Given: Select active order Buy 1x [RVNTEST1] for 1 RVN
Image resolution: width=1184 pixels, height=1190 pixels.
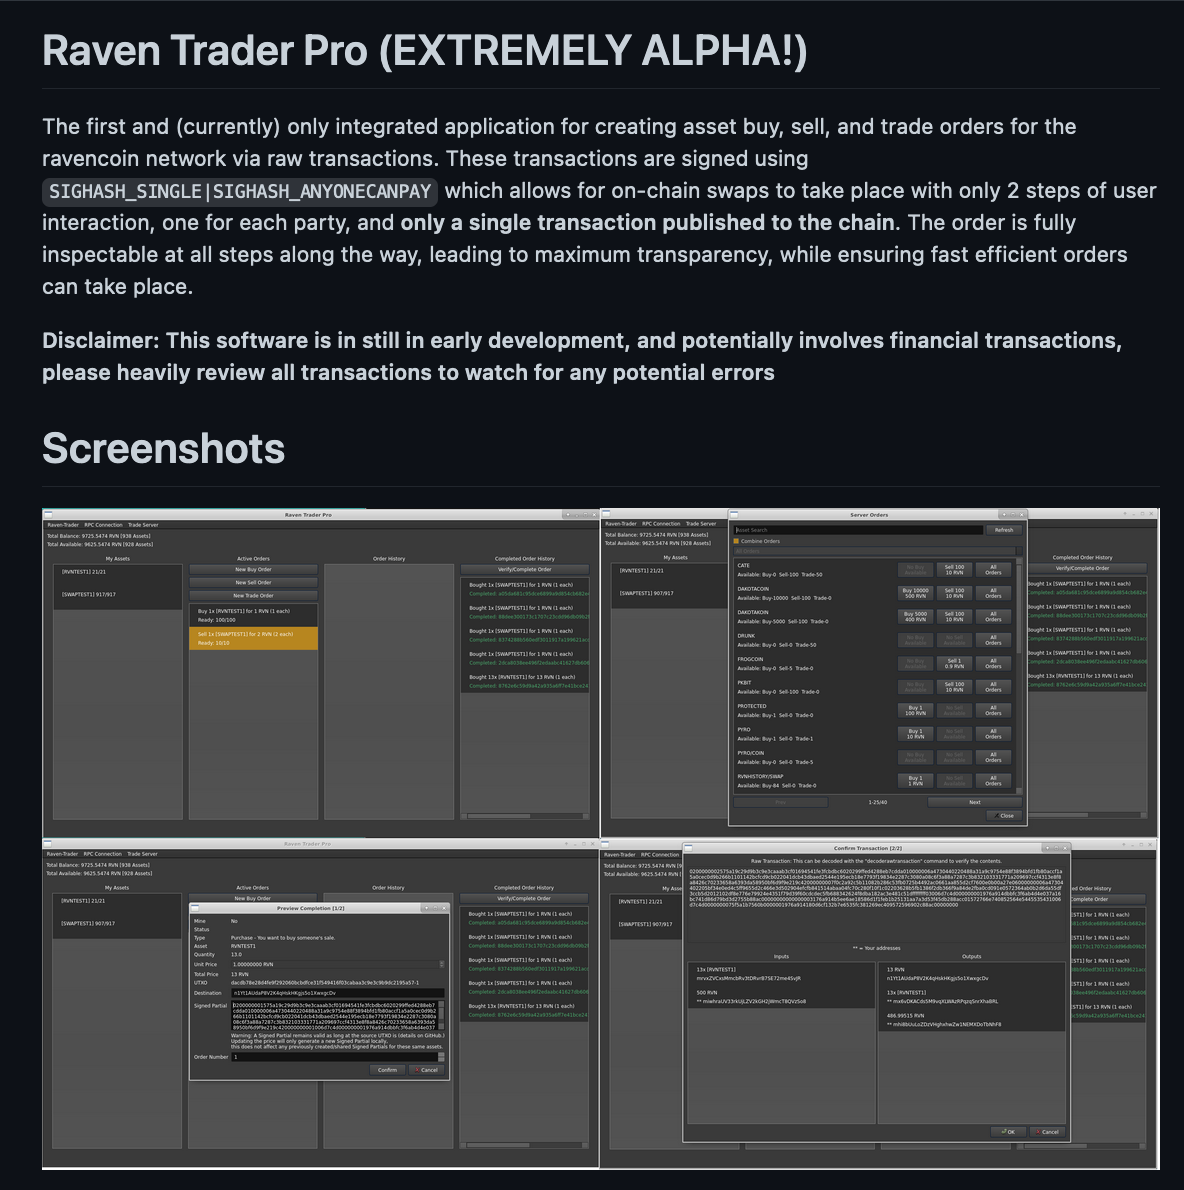Looking at the screenshot, I should tap(253, 615).
